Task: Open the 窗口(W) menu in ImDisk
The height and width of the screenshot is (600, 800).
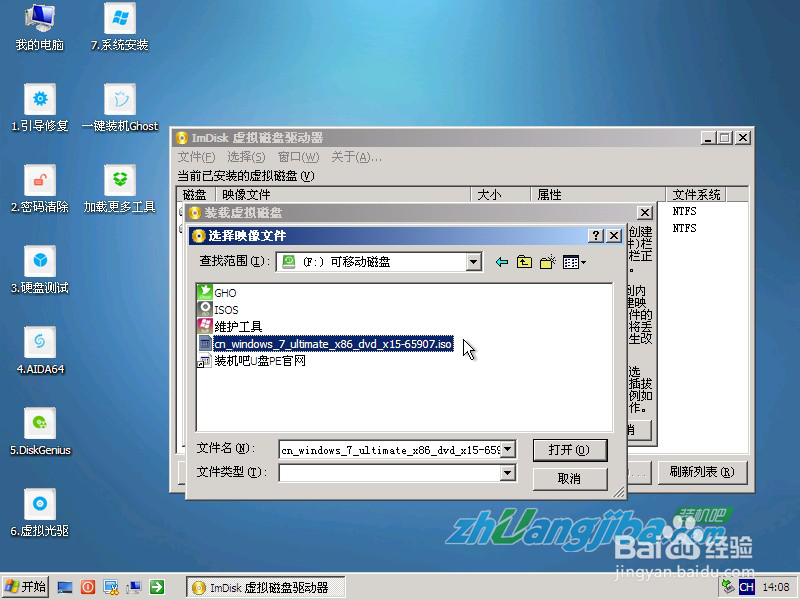Action: pyautogui.click(x=298, y=157)
